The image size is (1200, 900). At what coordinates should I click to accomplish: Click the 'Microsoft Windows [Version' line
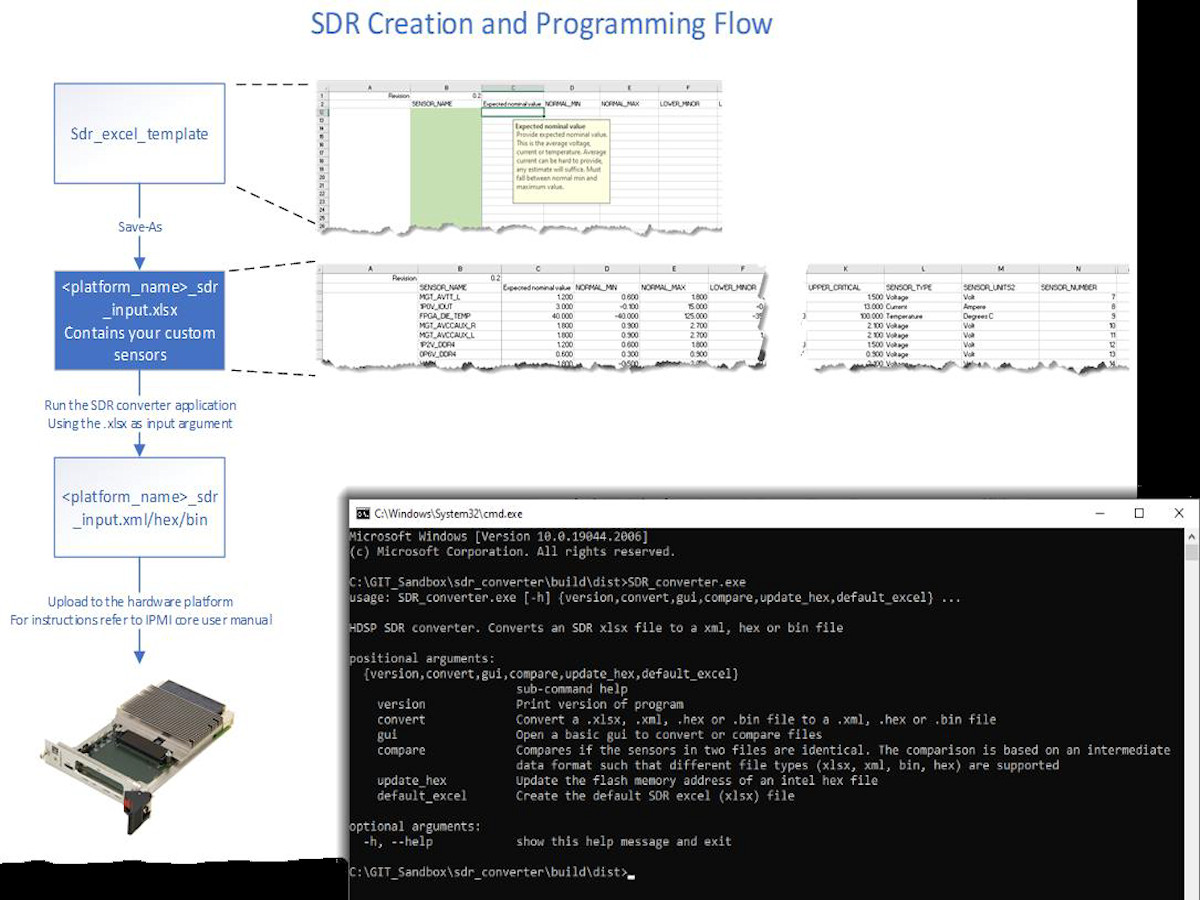click(498, 536)
